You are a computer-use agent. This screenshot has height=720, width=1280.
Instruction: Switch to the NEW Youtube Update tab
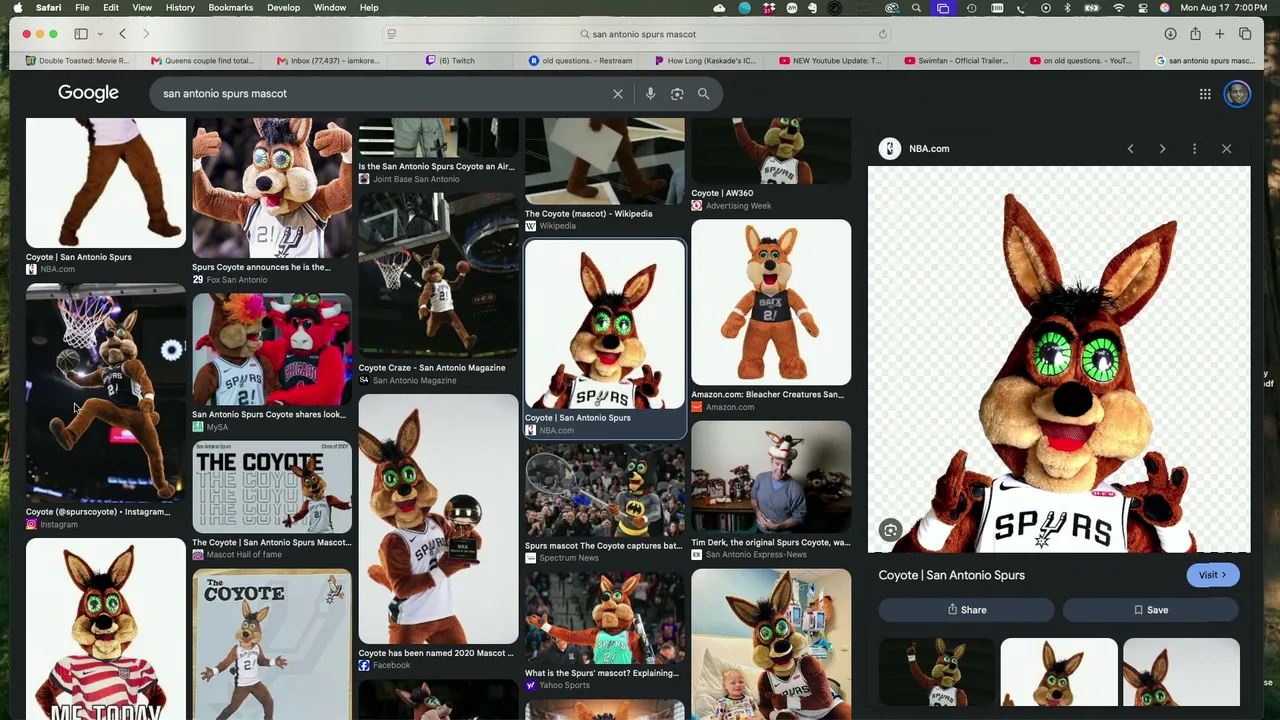(830, 61)
